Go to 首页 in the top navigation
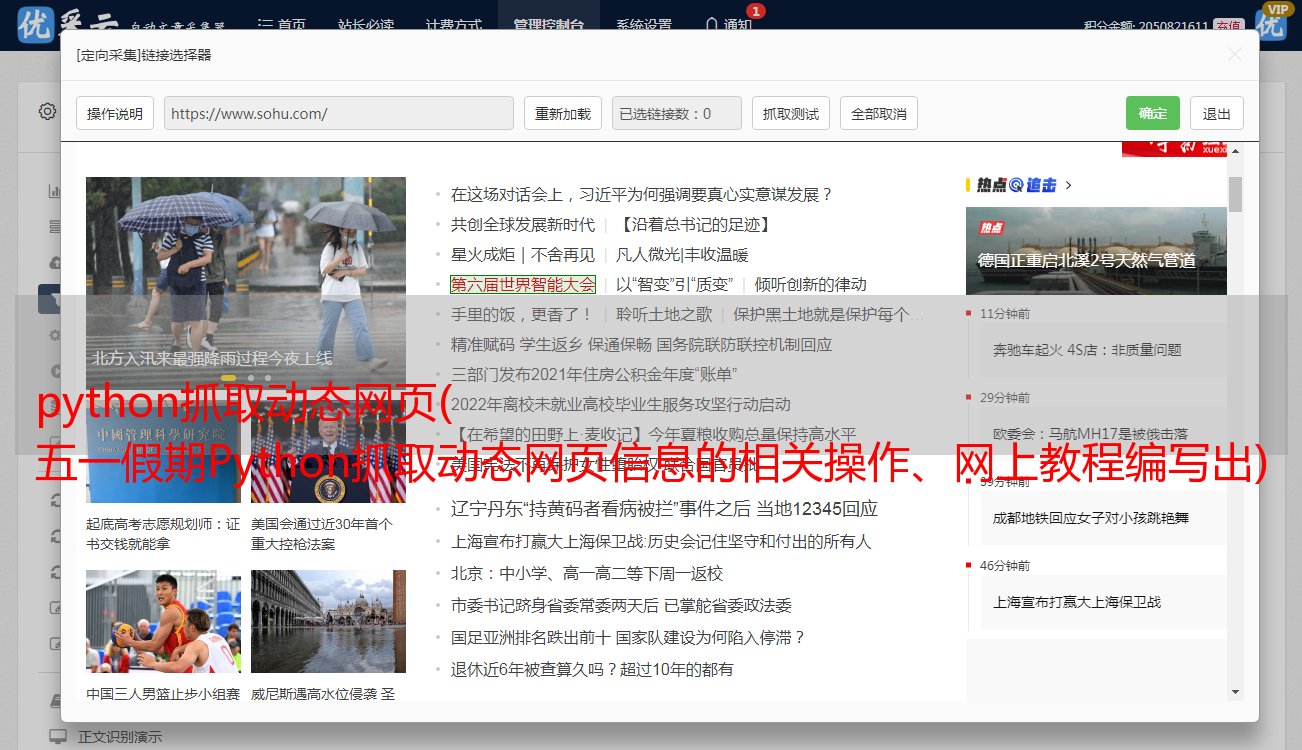Screen dimensions: 1302x750 282,25
